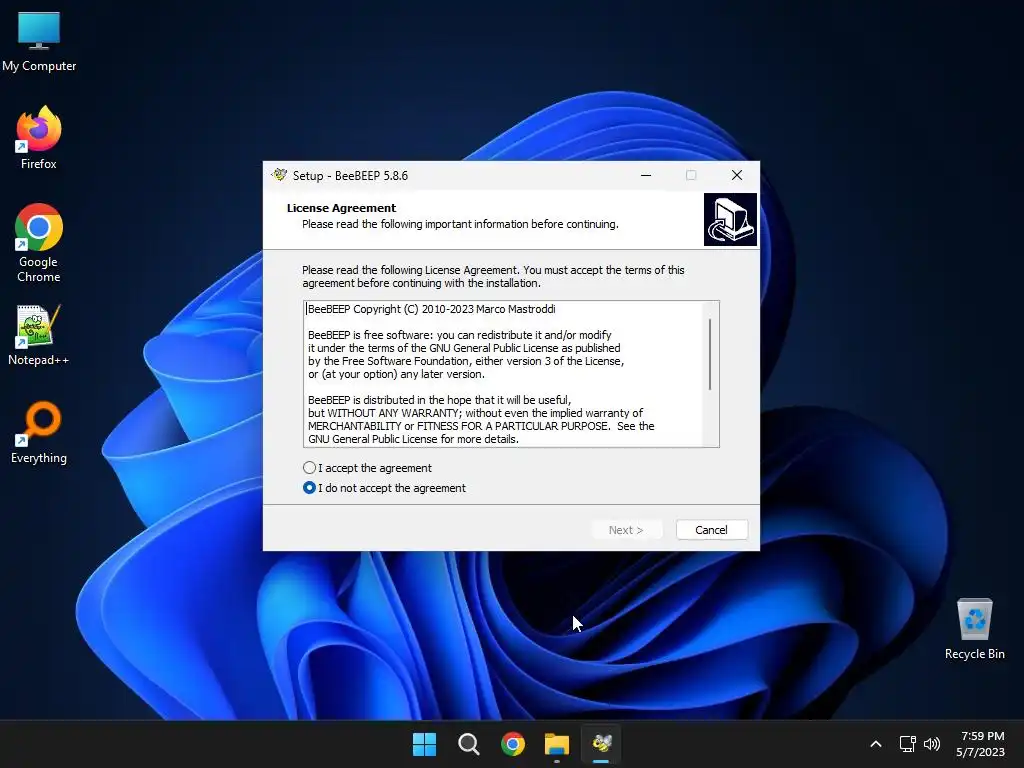Screen dimensions: 1024x768
Task: Select the Recycle Bin desktop icon
Action: coord(974,628)
